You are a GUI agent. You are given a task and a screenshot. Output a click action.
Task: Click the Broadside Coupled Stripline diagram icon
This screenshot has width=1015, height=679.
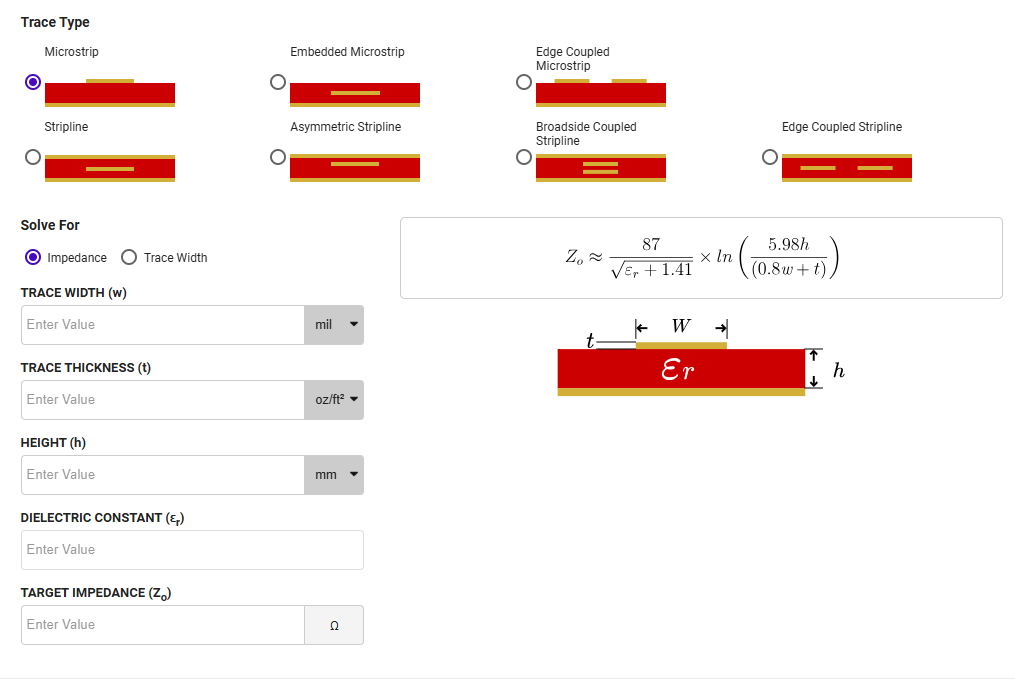pos(601,168)
